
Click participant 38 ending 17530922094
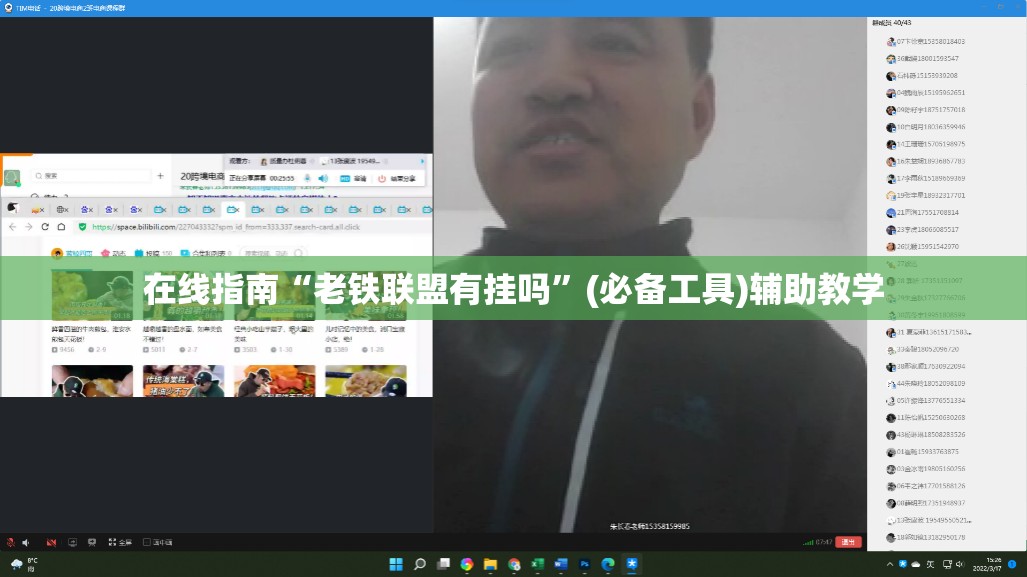pos(925,366)
